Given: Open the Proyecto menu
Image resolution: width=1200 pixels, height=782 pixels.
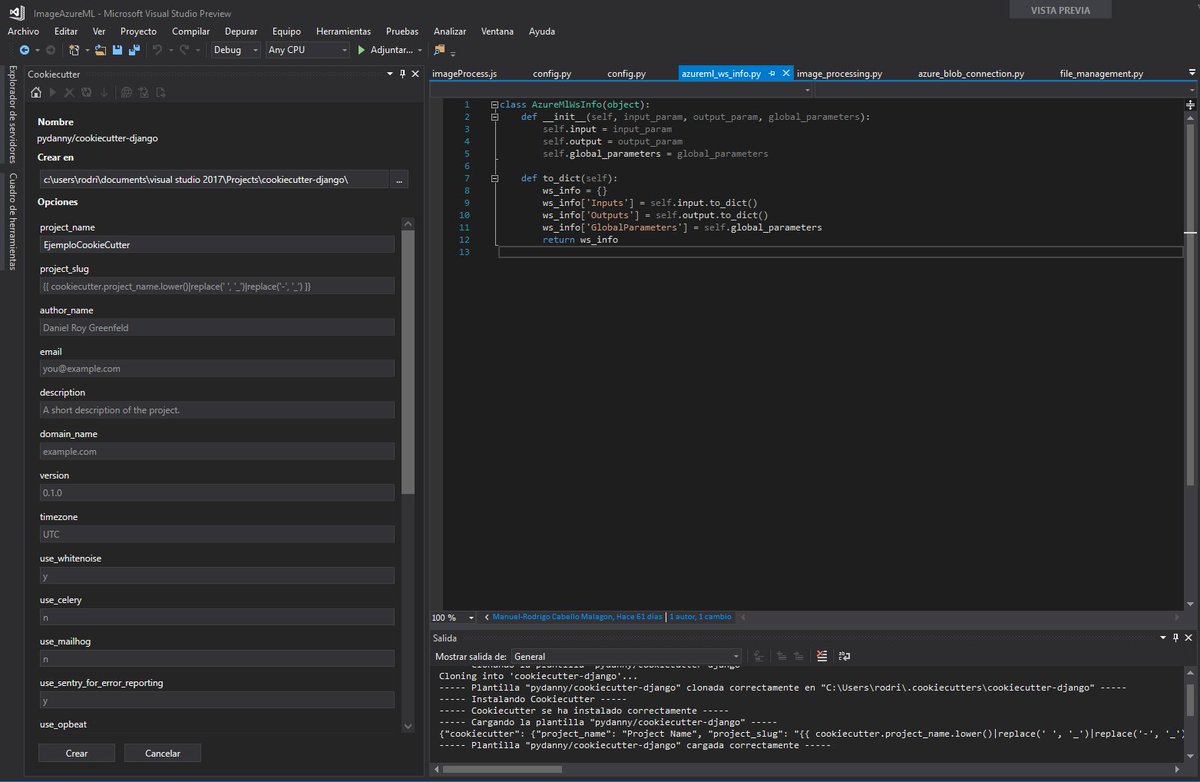Looking at the screenshot, I should (139, 31).
